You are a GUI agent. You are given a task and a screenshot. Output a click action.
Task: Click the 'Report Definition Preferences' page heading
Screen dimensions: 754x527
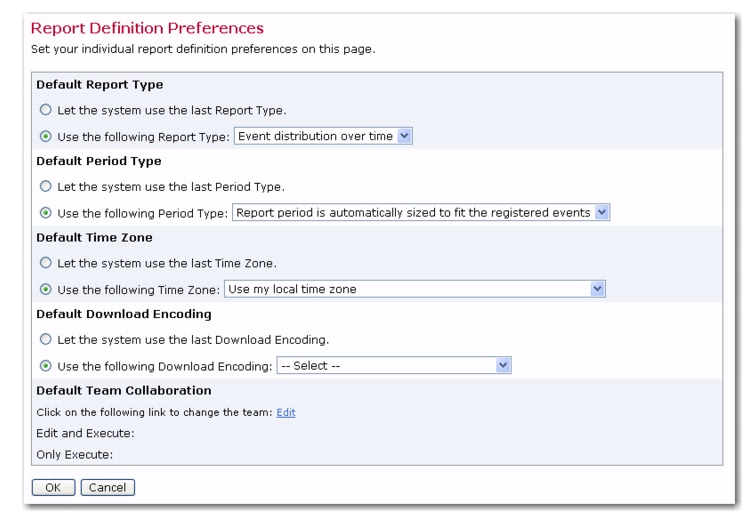tap(147, 28)
